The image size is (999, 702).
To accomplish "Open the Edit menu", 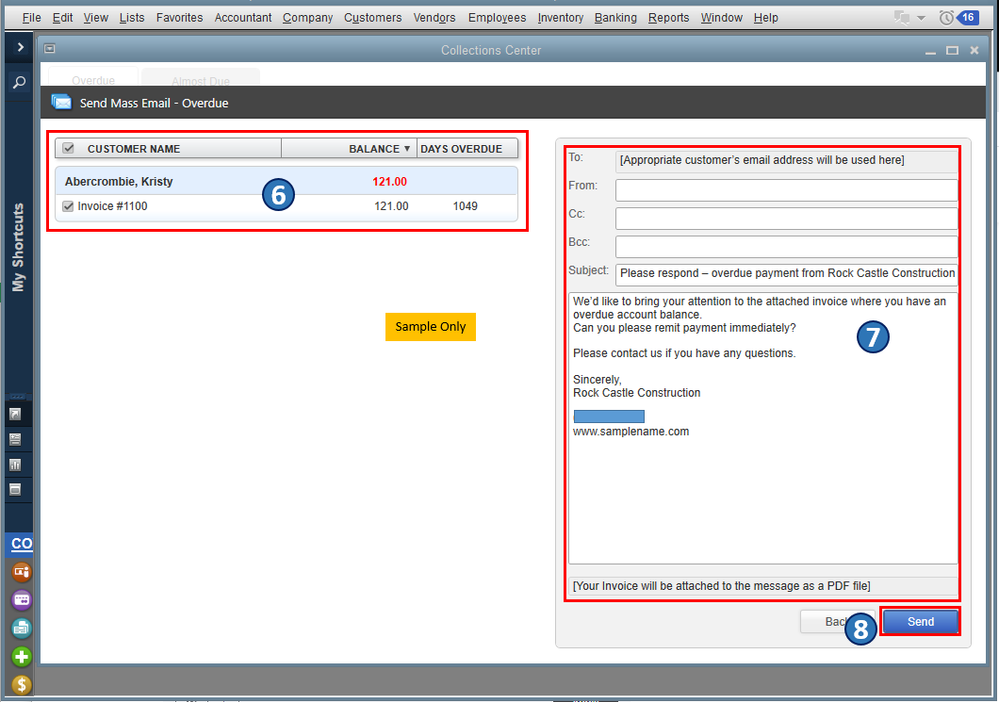I will 62,18.
